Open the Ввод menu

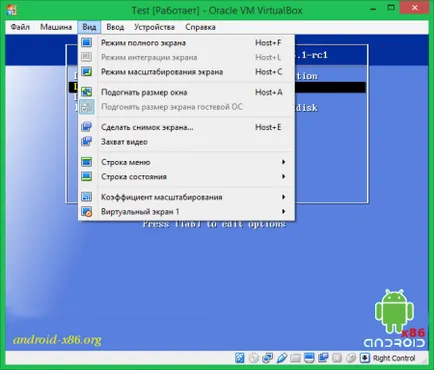(x=115, y=27)
